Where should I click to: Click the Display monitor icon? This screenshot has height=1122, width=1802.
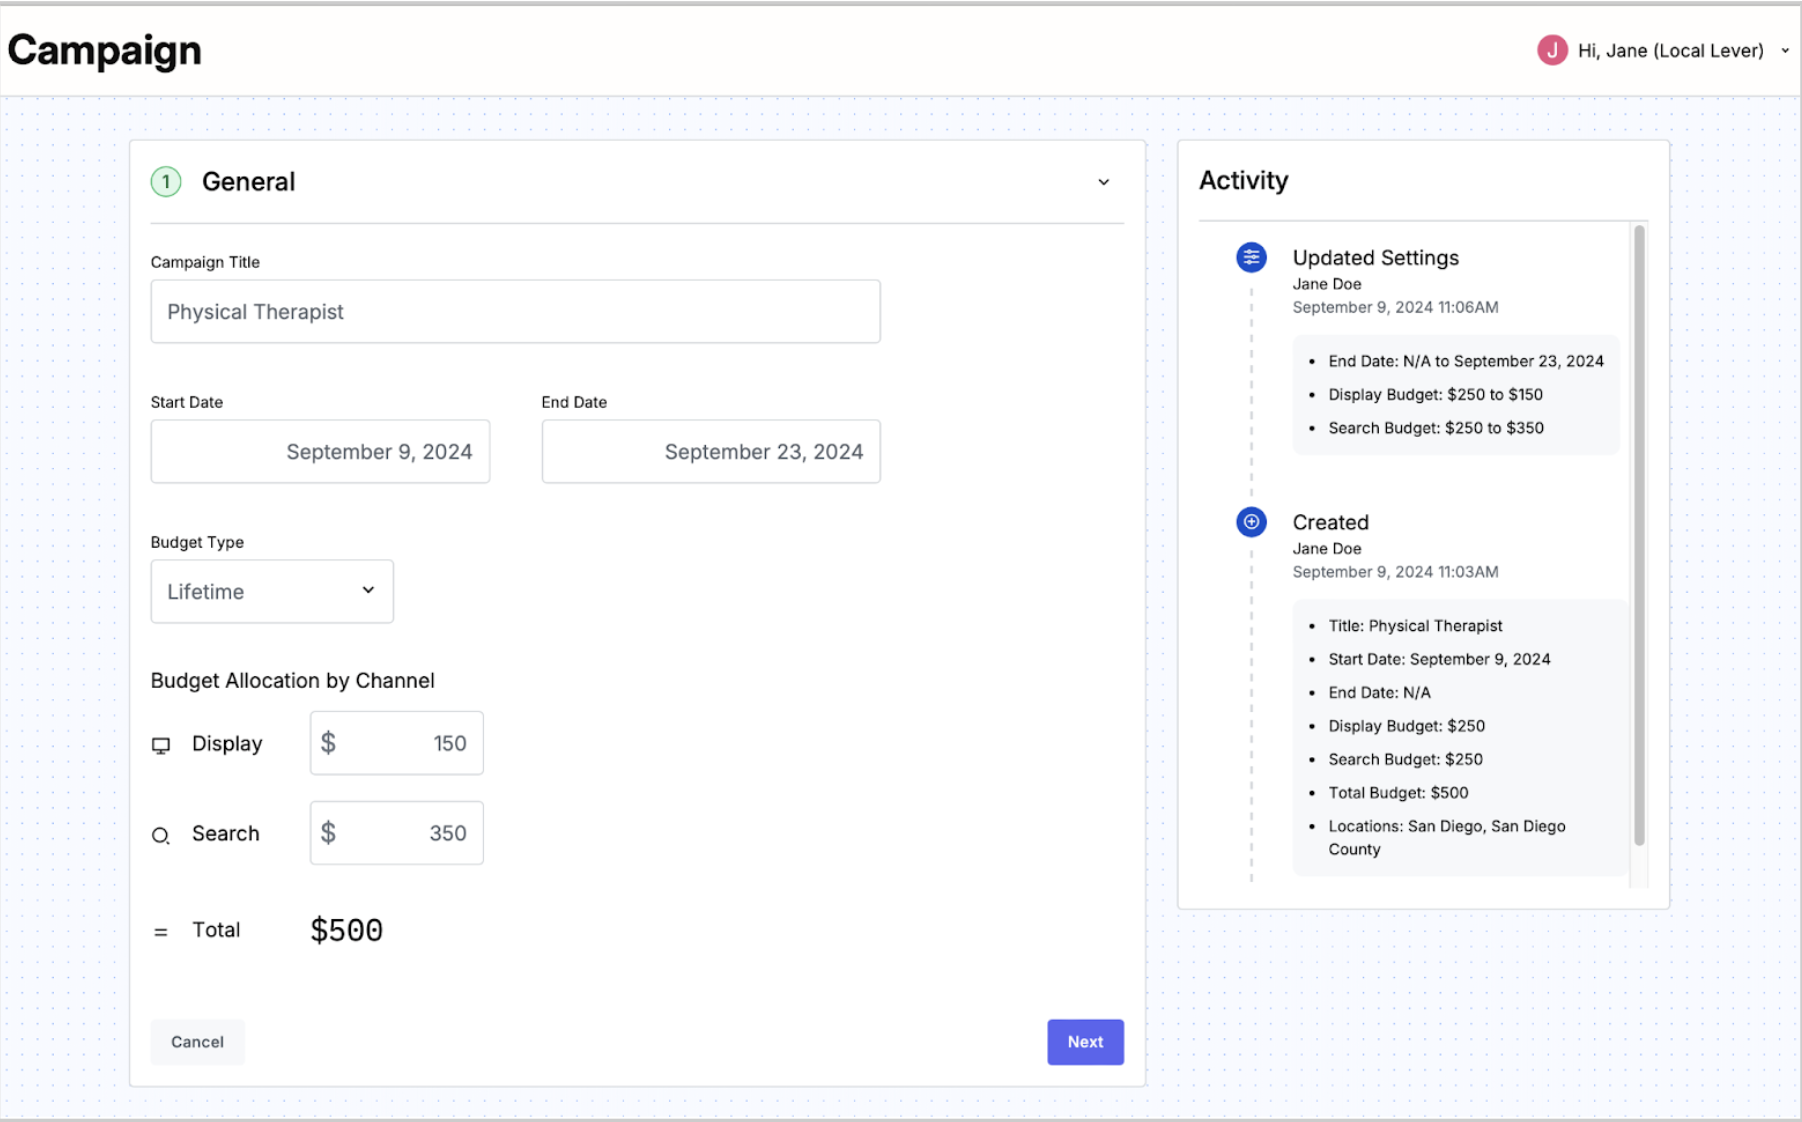point(161,745)
